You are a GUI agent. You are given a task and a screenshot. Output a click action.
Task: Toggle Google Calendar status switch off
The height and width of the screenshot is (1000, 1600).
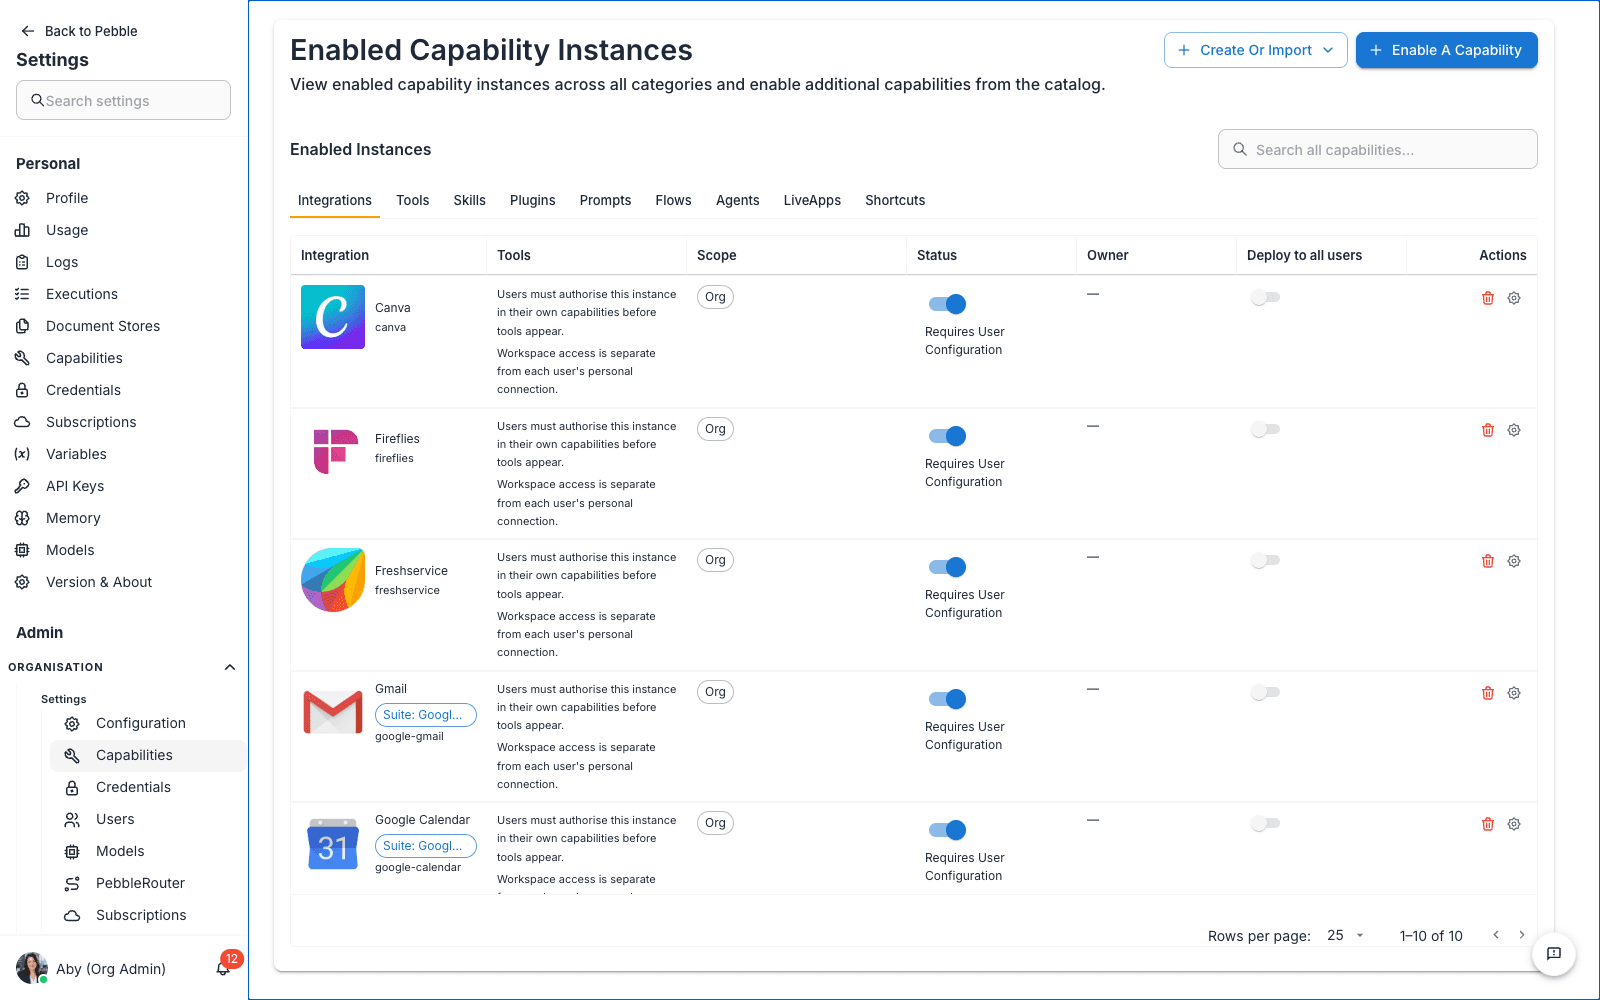point(947,830)
